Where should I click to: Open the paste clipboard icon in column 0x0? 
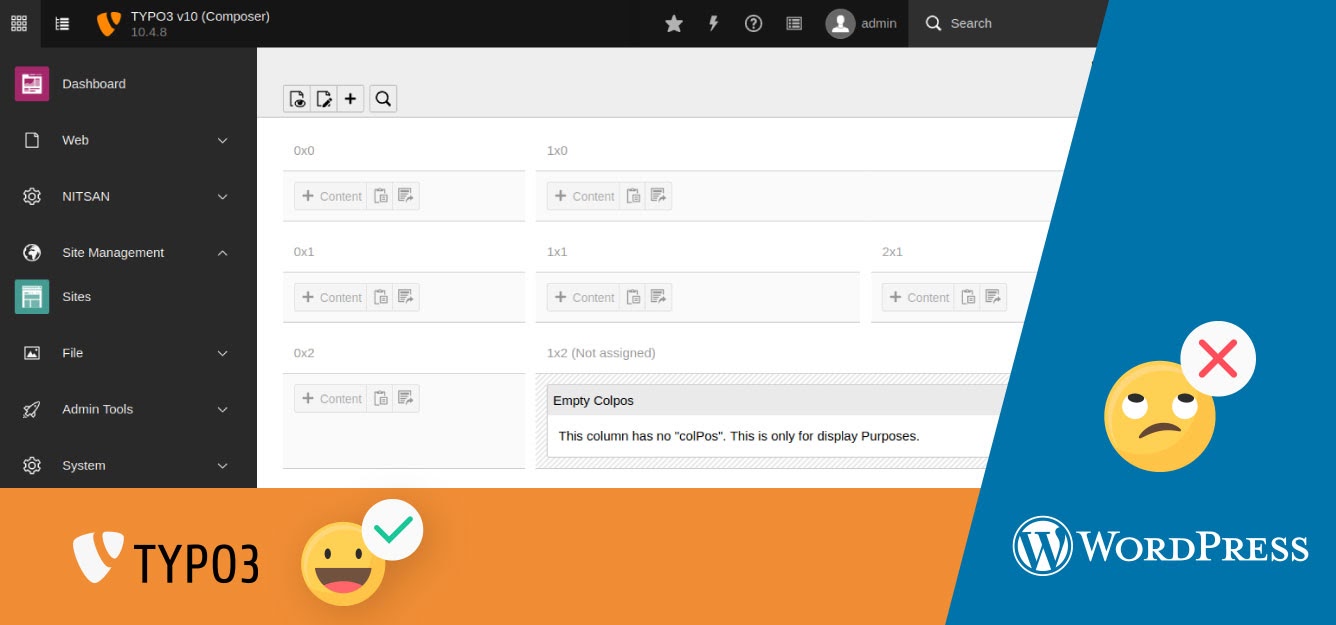(381, 195)
